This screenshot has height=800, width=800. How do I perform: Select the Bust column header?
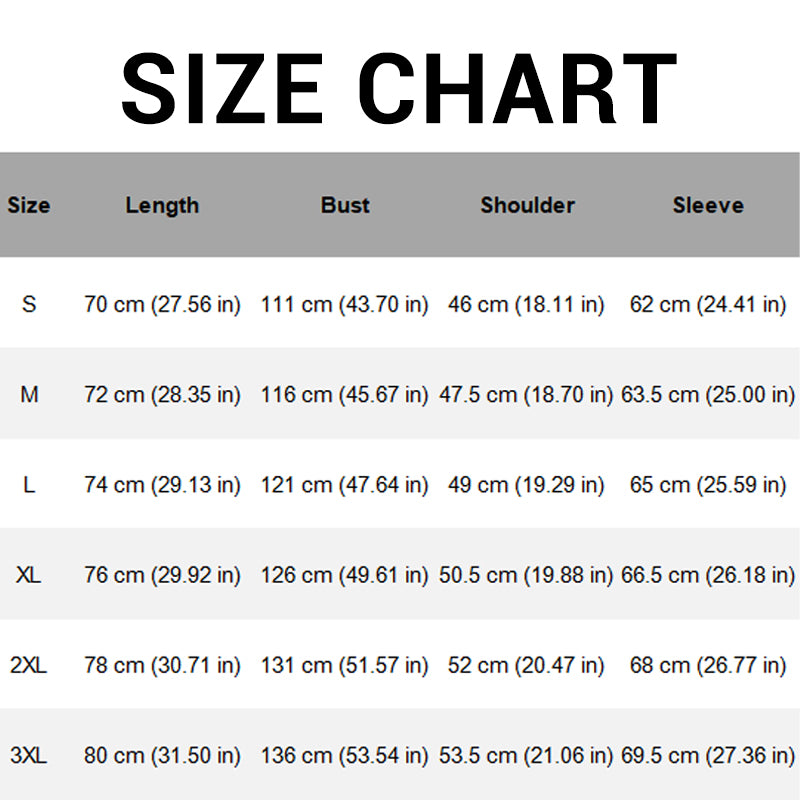345,205
